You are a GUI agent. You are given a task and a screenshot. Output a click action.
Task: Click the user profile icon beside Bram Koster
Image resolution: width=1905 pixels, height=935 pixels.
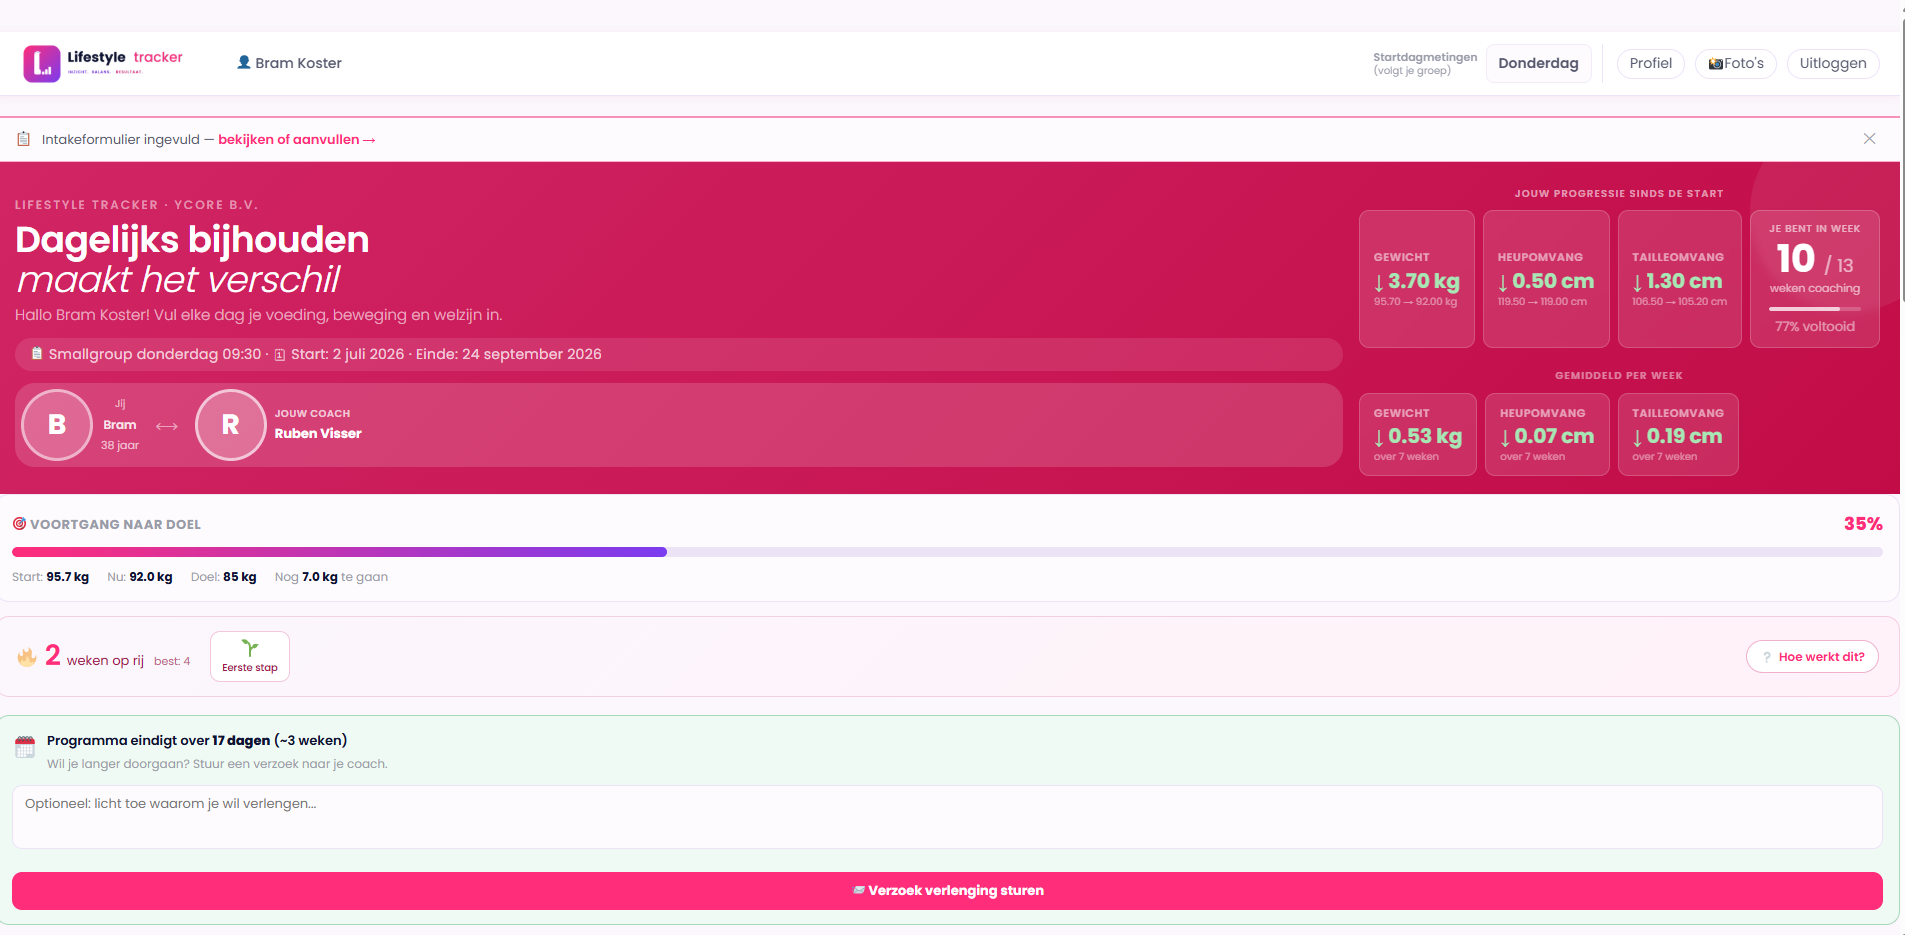tap(244, 62)
